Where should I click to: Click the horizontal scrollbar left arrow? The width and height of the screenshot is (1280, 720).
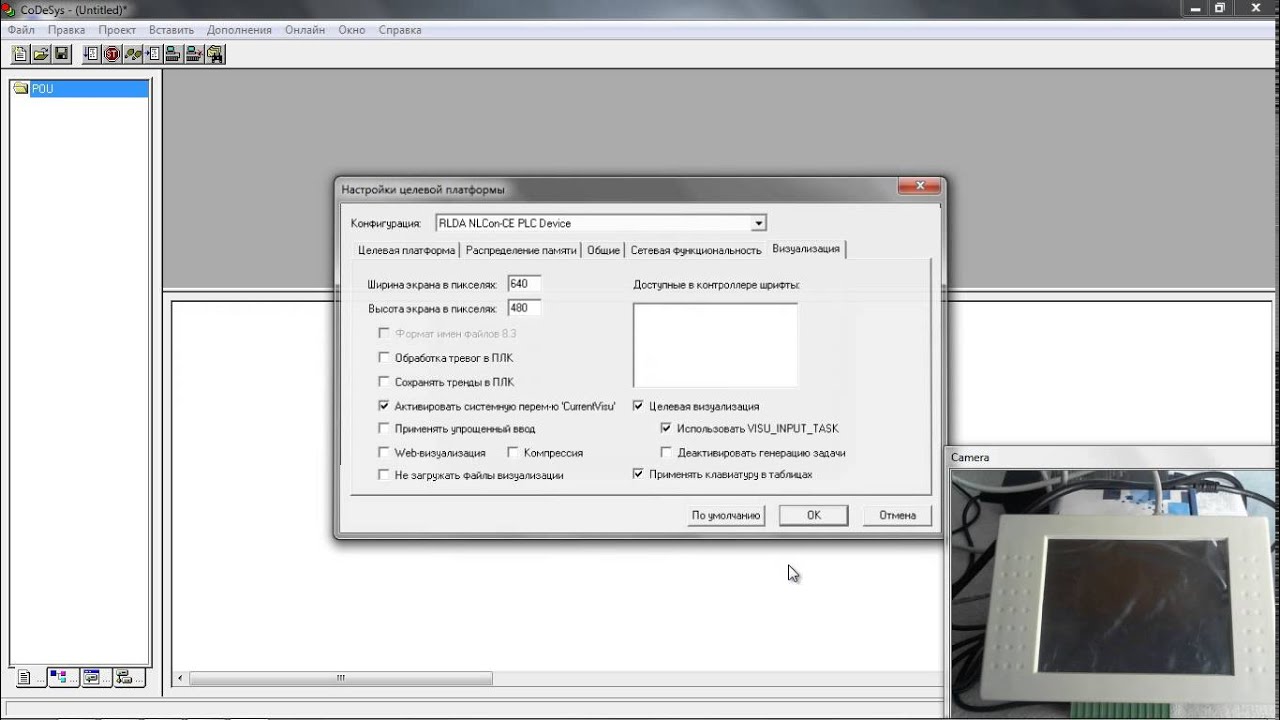click(x=180, y=678)
